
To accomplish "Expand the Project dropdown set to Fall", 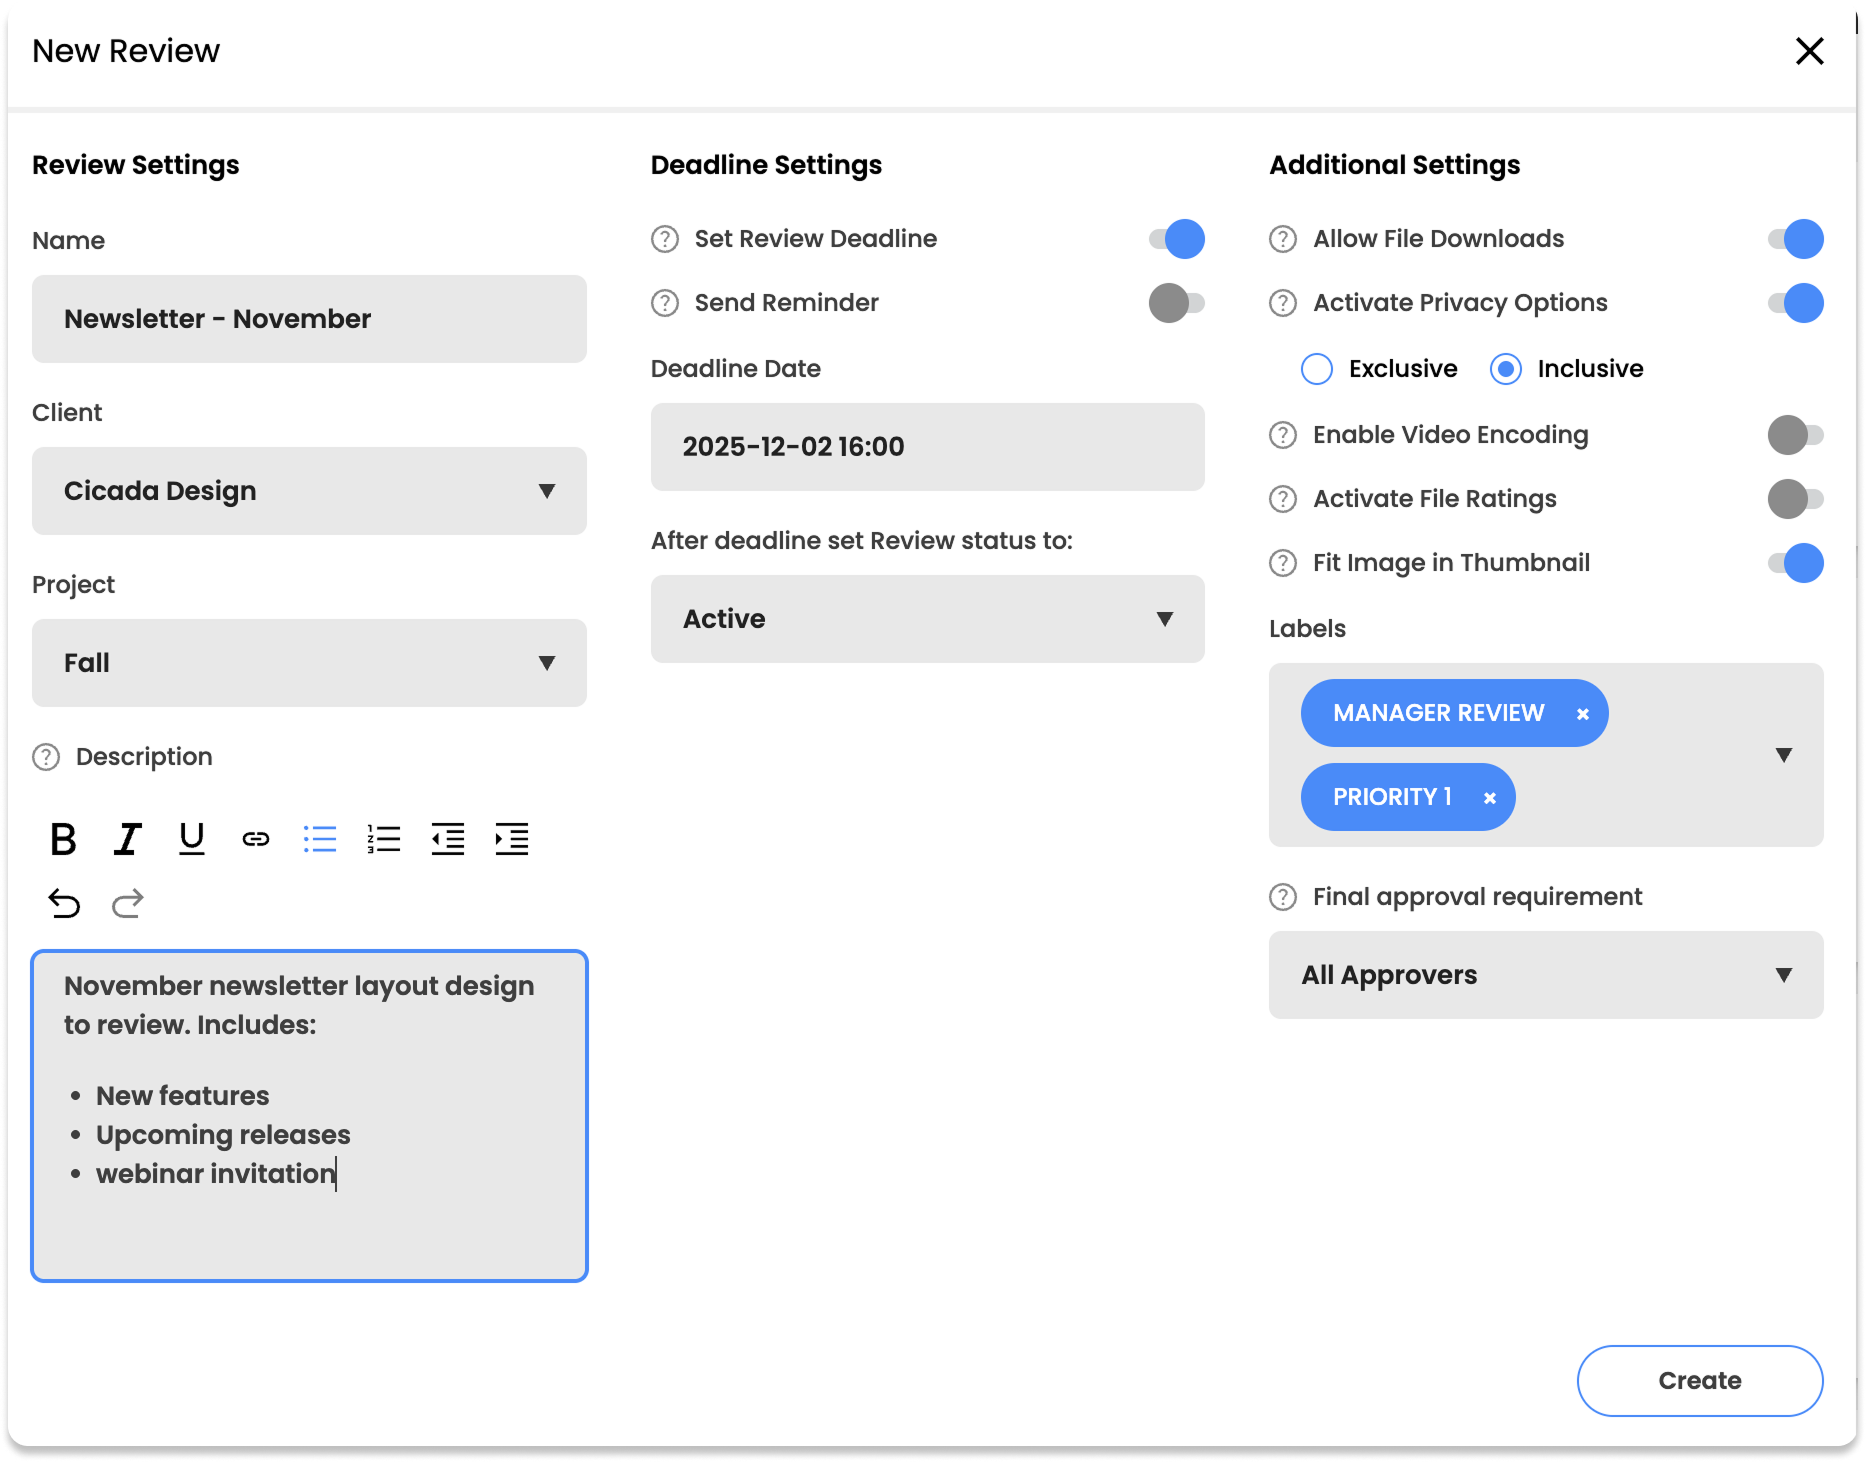I will [x=309, y=663].
